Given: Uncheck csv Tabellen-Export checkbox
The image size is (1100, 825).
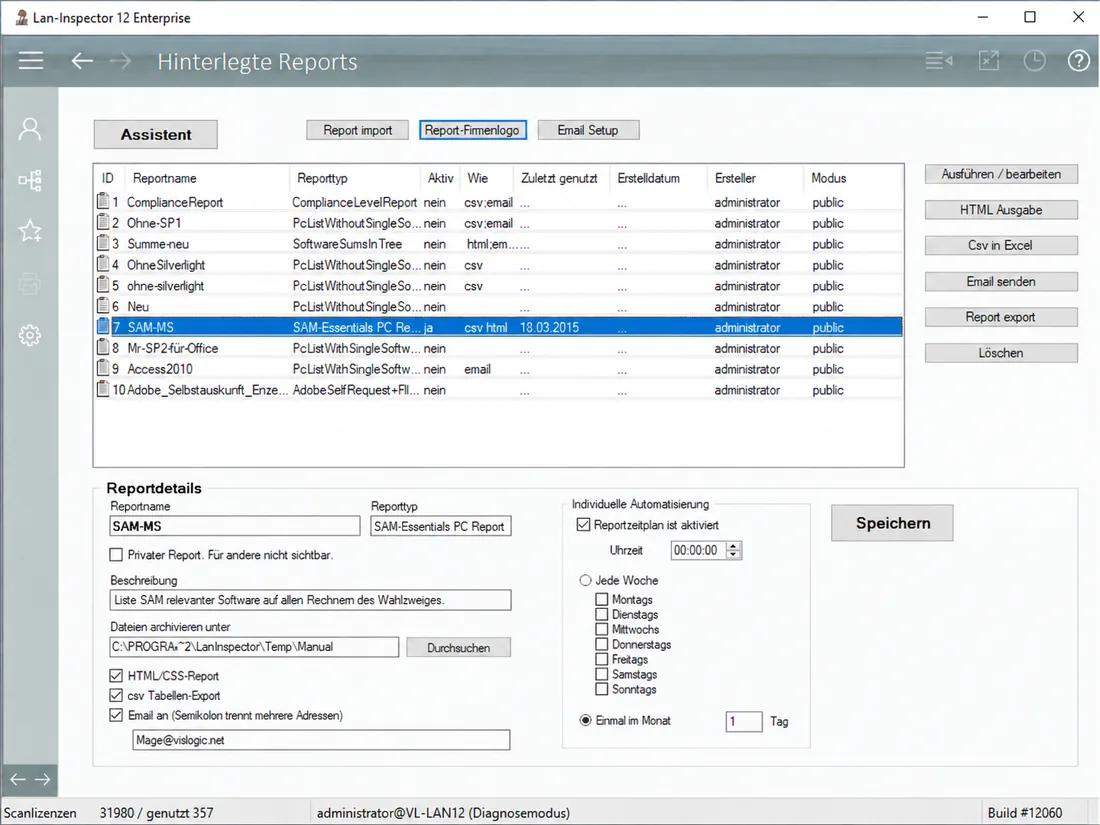Looking at the screenshot, I should pyautogui.click(x=116, y=695).
